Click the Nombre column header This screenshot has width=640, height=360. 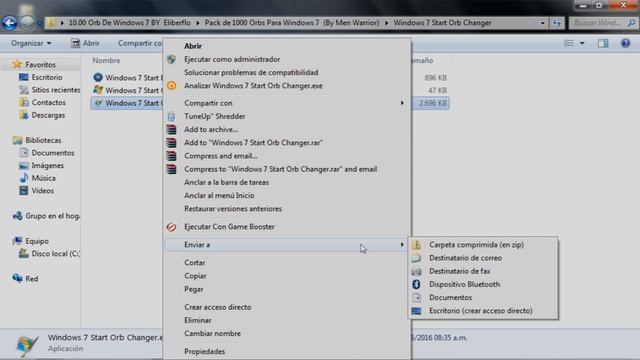coord(106,60)
